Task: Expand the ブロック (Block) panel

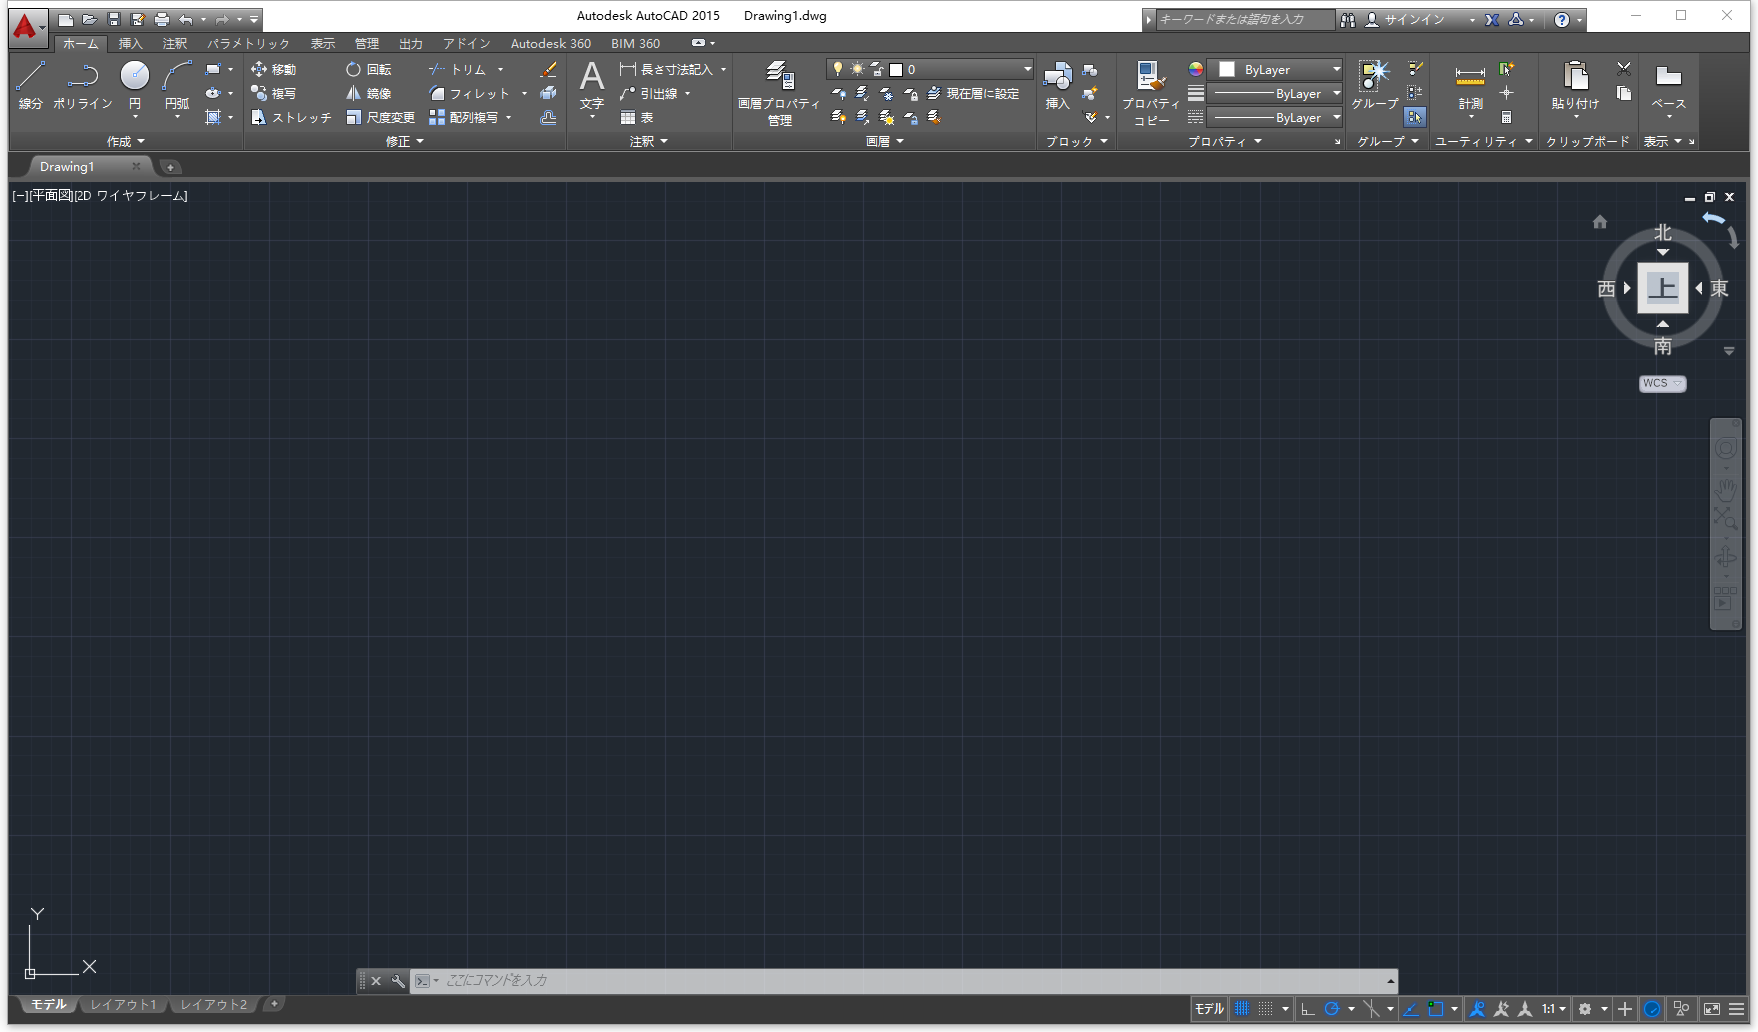Action: click(x=1077, y=141)
